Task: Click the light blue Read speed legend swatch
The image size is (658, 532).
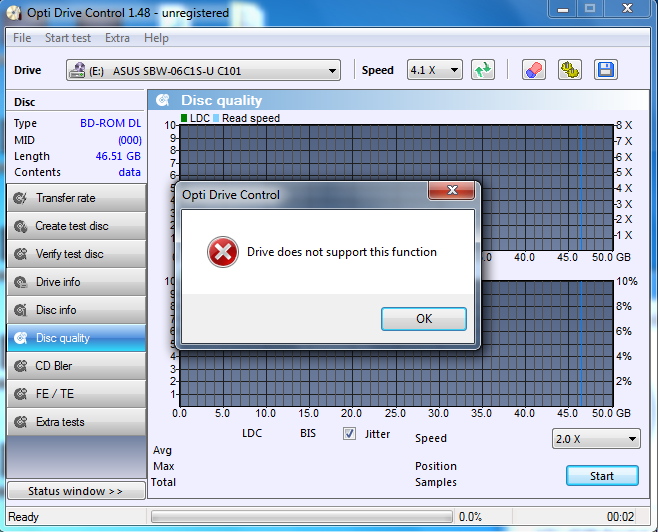Action: click(x=216, y=118)
